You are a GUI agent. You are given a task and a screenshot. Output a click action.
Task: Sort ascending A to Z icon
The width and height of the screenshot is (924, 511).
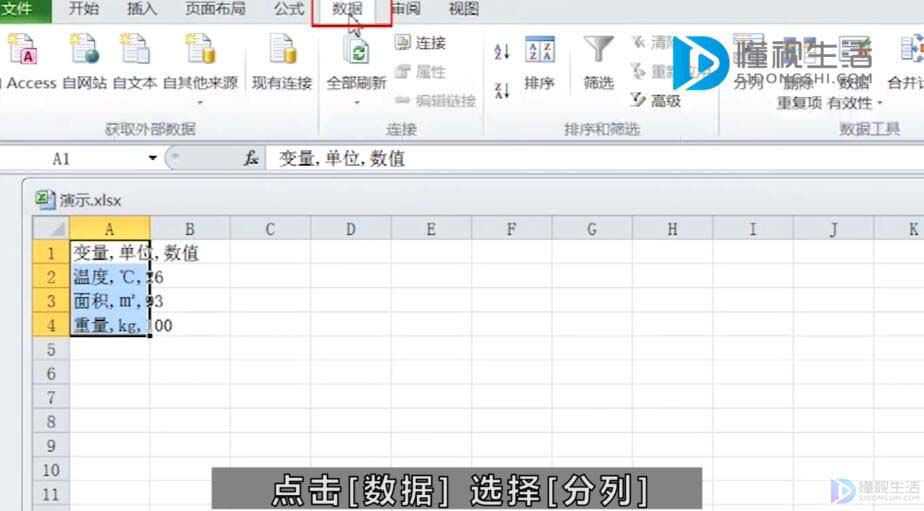tap(502, 52)
